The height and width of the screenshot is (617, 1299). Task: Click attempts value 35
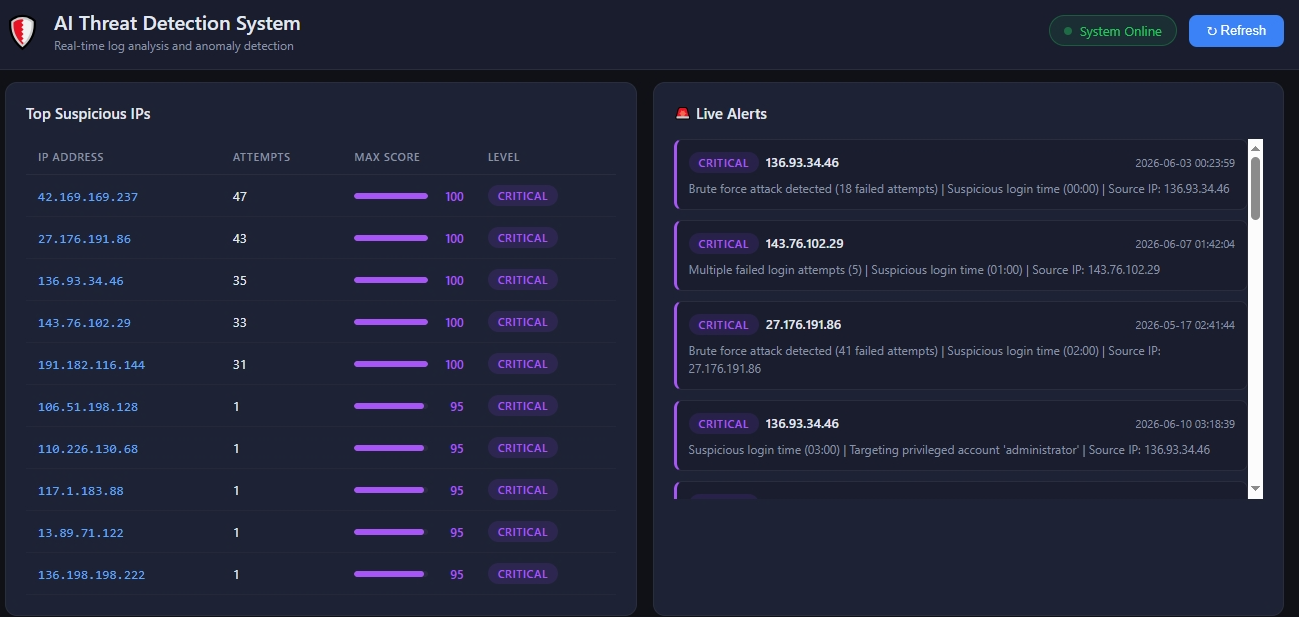click(x=240, y=281)
